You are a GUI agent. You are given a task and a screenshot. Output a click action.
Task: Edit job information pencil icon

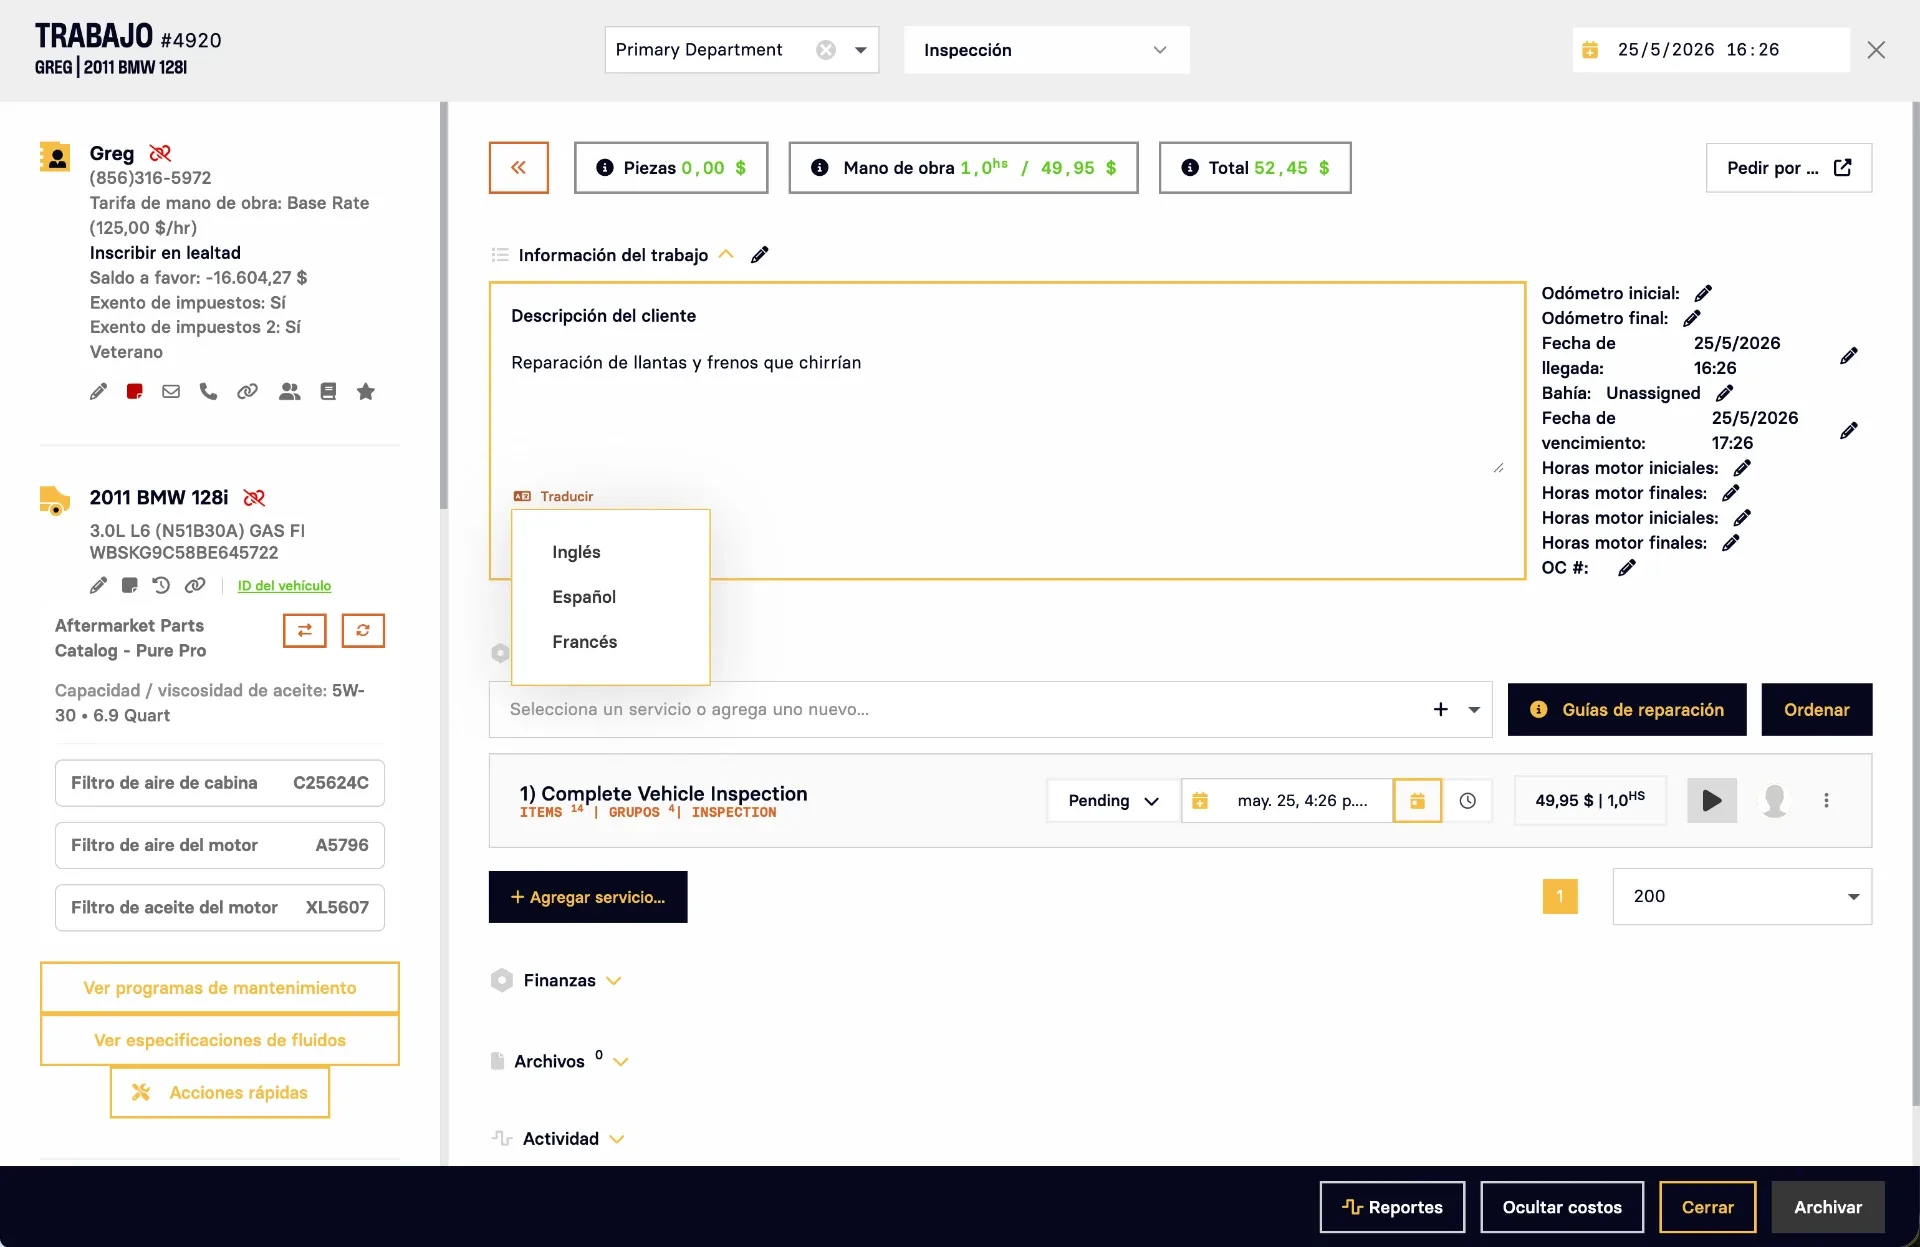[x=760, y=254]
